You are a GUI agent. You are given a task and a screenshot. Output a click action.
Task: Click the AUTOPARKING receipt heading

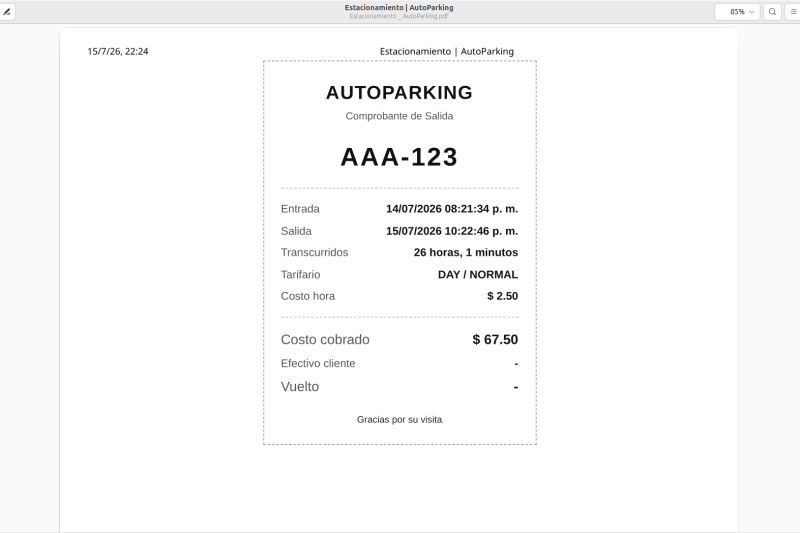[399, 93]
